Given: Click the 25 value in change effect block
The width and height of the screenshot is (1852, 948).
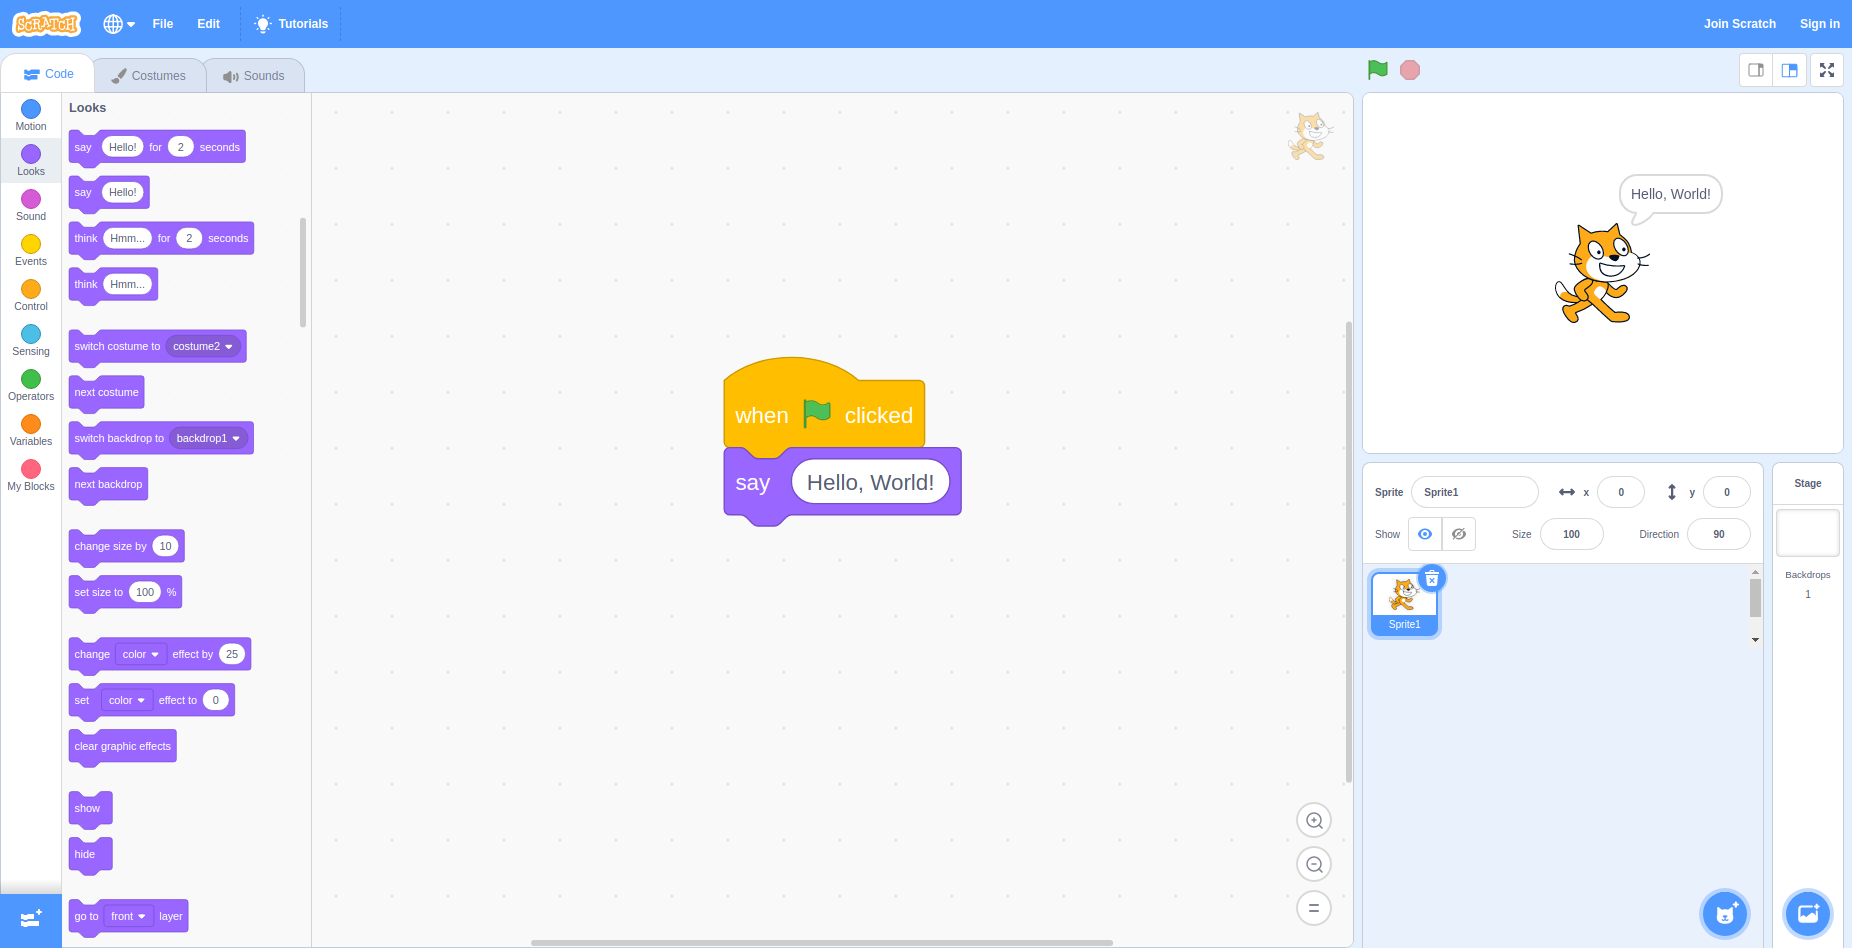Looking at the screenshot, I should [x=232, y=655].
